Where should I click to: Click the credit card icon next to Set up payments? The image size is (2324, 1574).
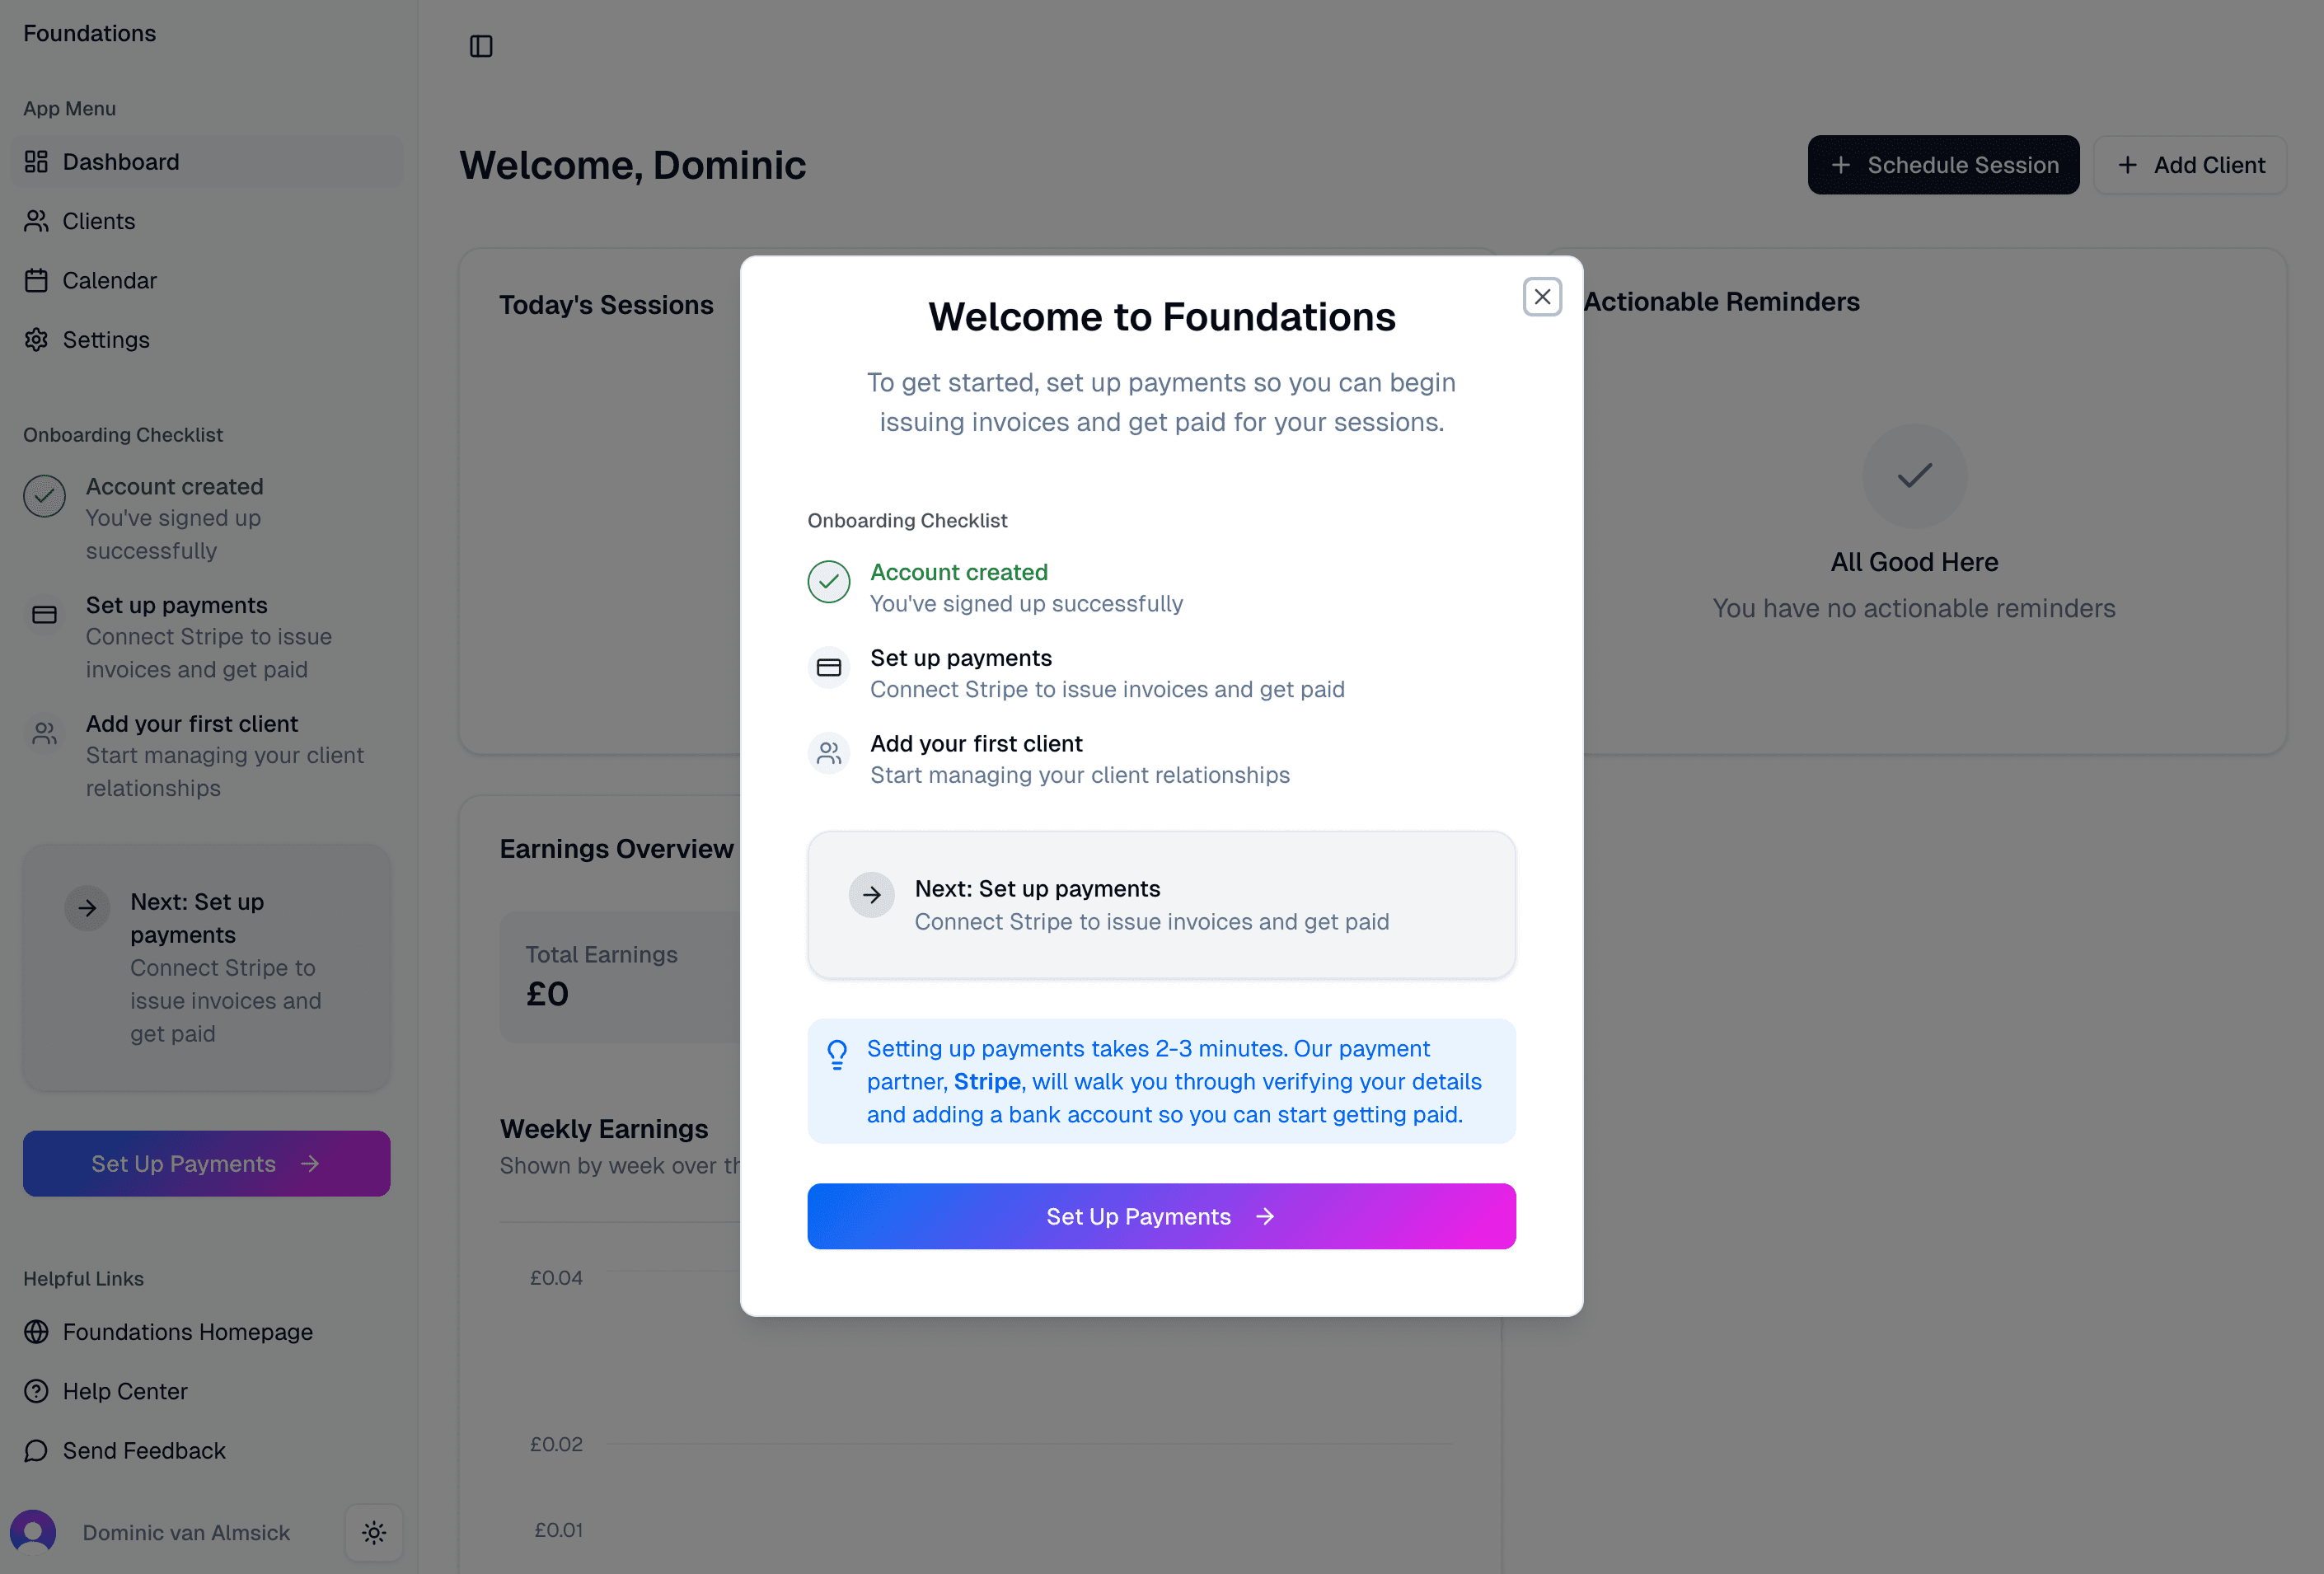click(828, 667)
